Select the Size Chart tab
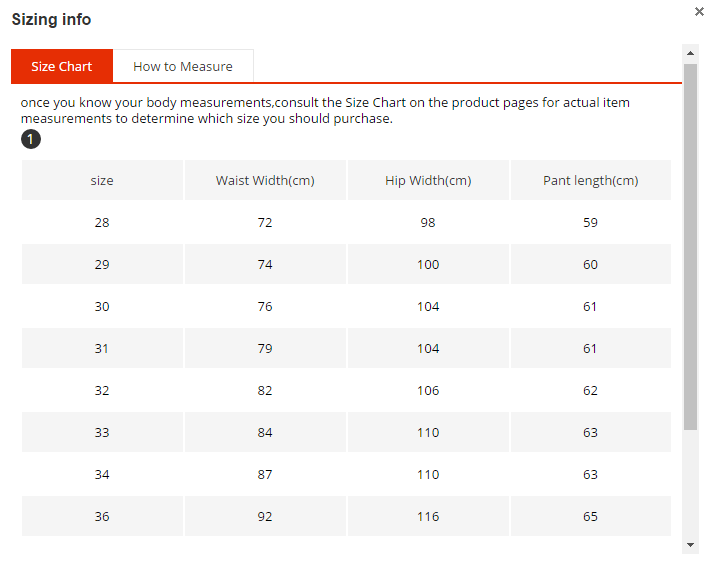 pos(62,66)
